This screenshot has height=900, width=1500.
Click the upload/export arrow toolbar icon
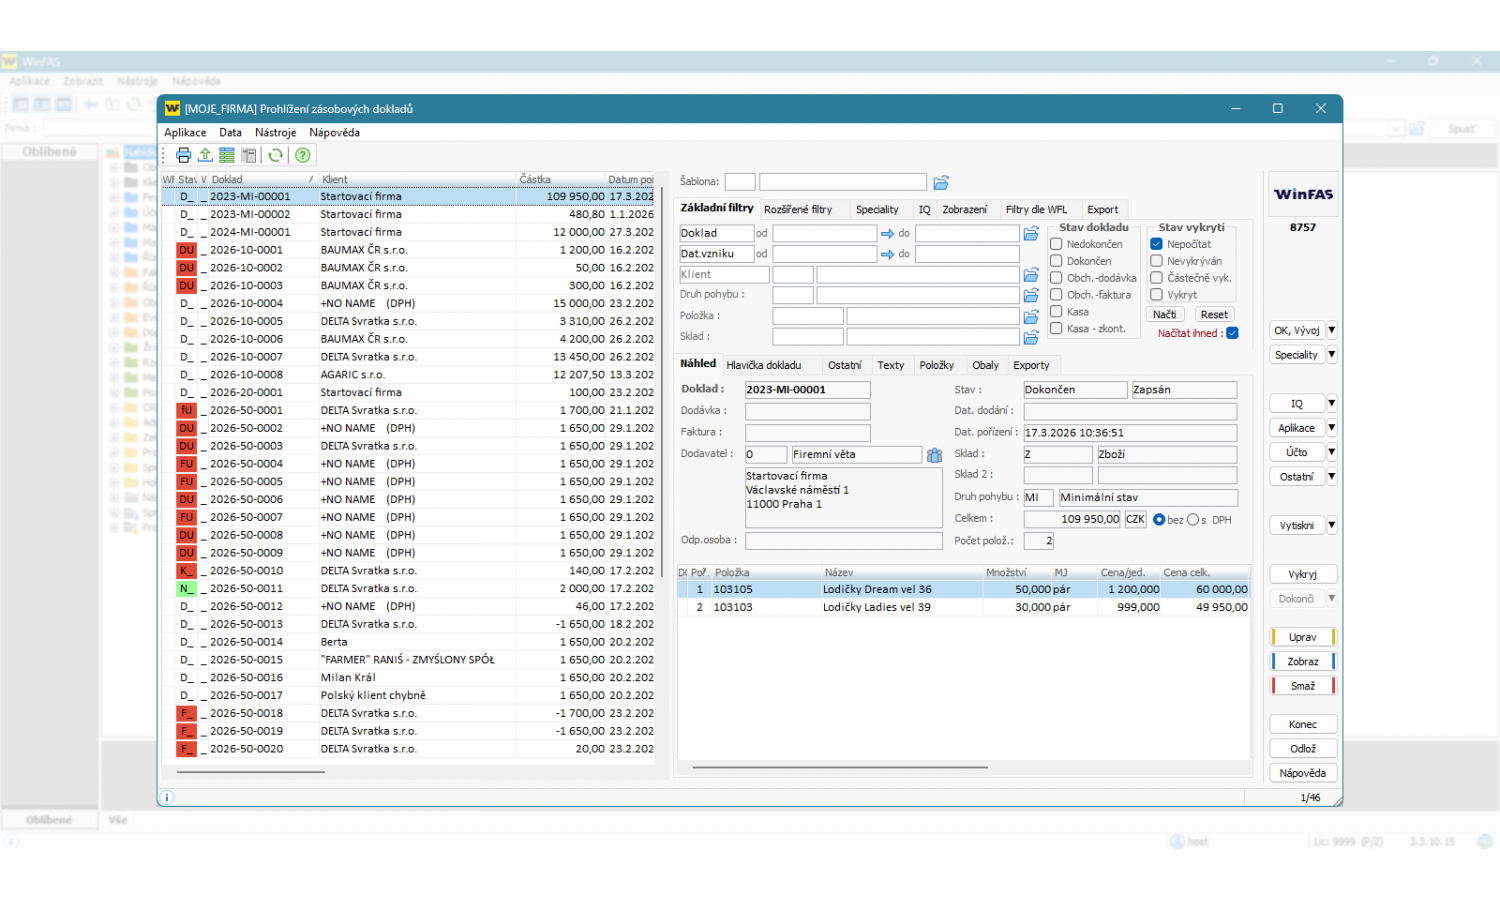click(x=205, y=155)
